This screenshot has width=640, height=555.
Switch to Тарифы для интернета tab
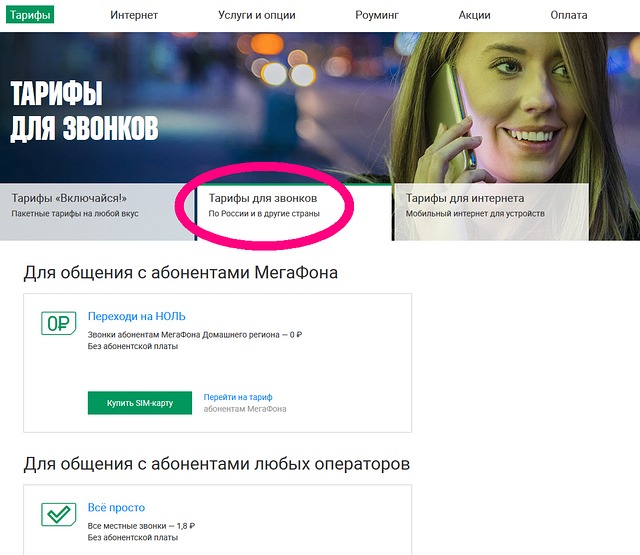click(x=491, y=212)
